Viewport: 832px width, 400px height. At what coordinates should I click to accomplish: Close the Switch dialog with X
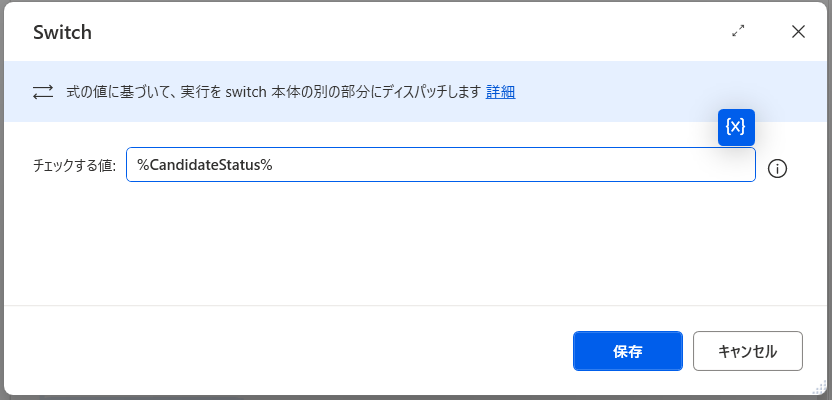point(798,31)
